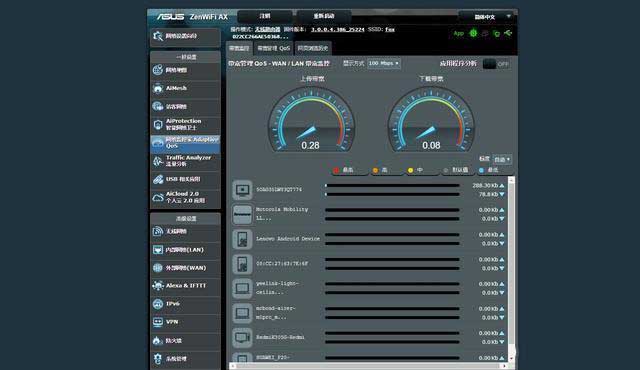
Task: Click the USB status icon in header
Action: pyautogui.click(x=508, y=33)
